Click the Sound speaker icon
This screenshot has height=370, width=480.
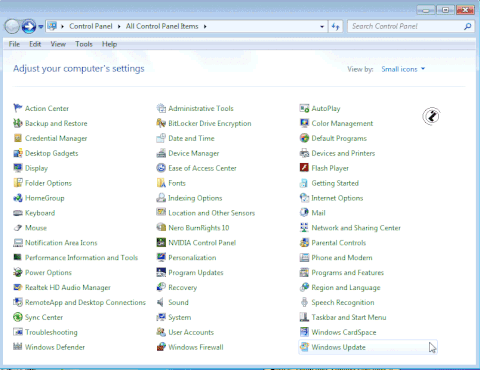pos(161,302)
